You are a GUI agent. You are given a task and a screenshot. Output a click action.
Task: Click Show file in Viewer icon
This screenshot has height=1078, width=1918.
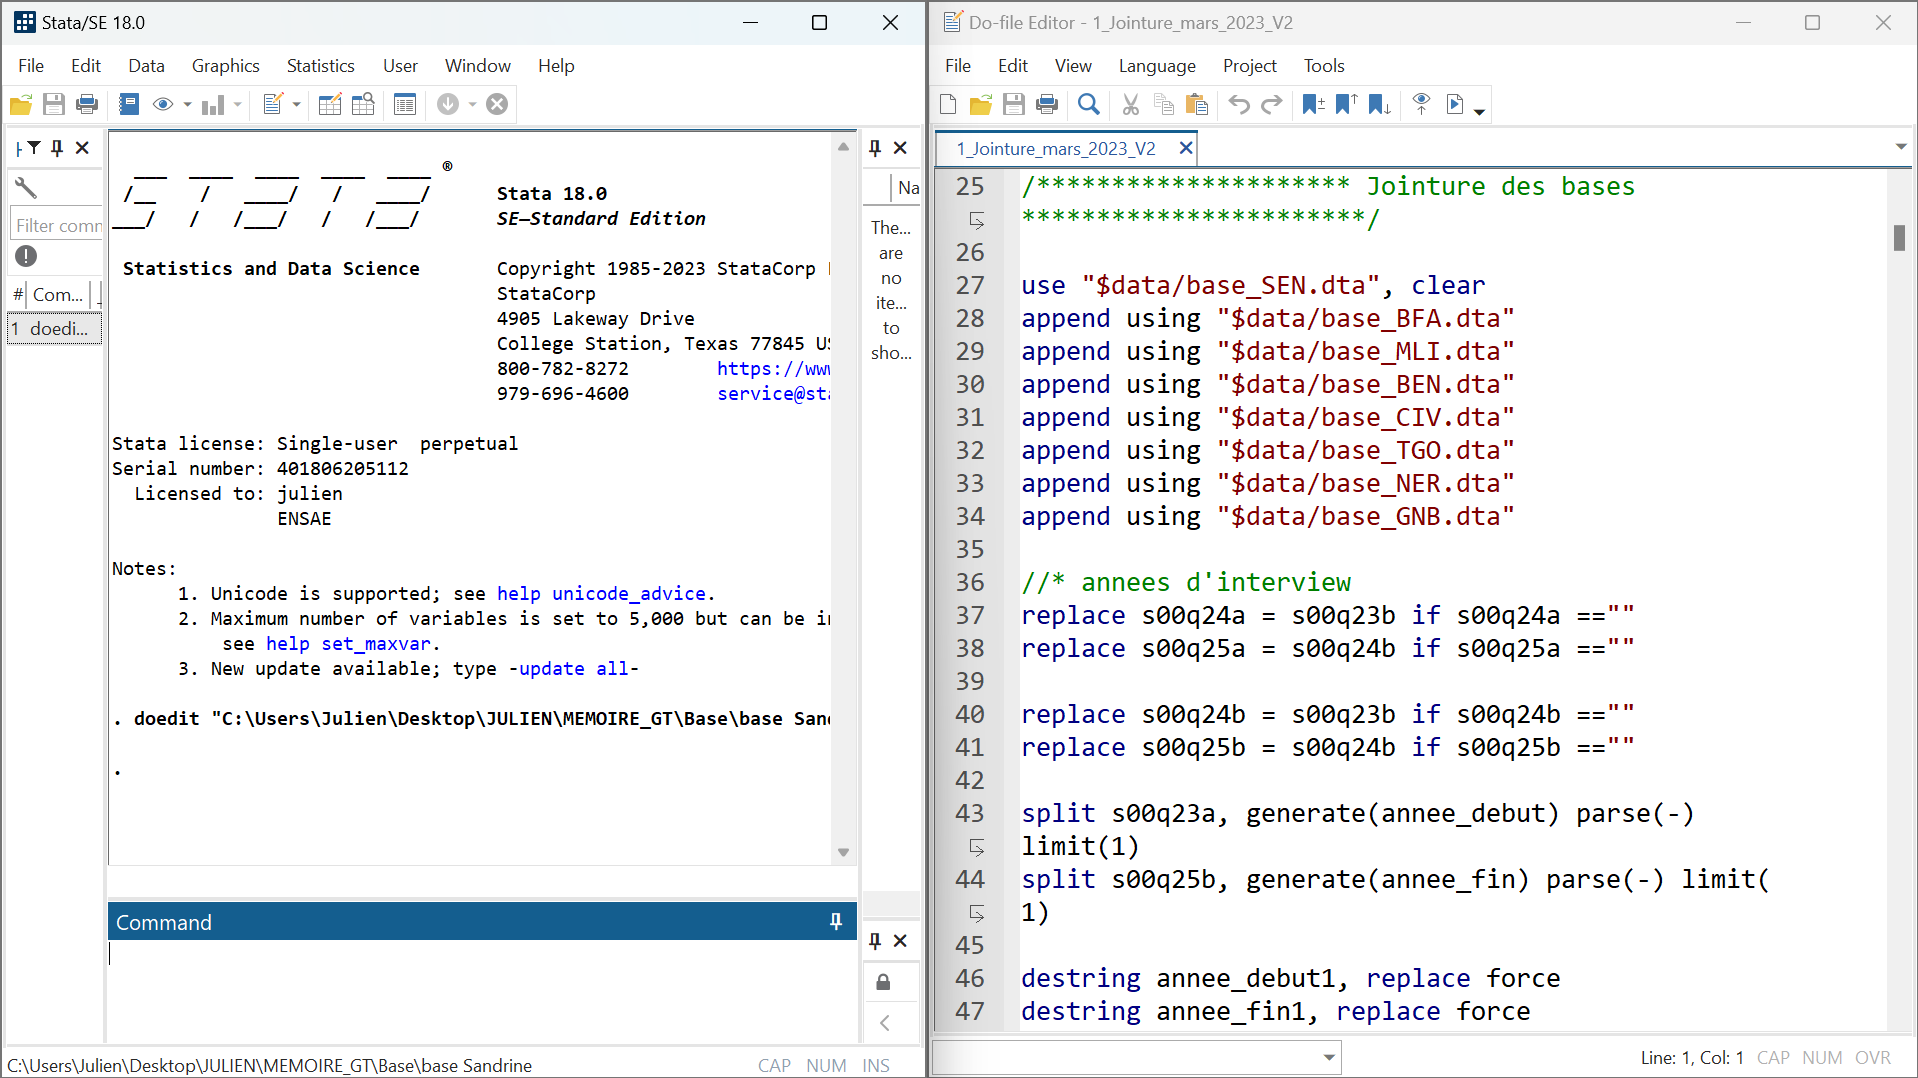pyautogui.click(x=1421, y=104)
